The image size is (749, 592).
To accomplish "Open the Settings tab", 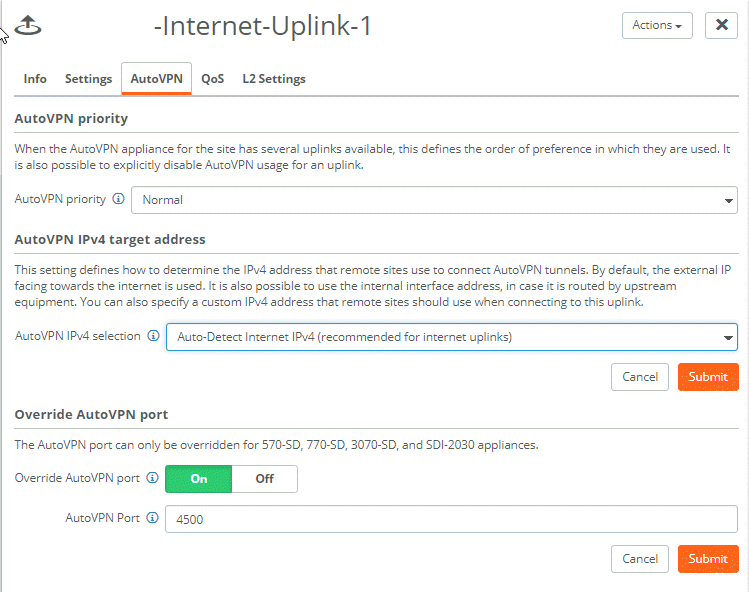I will (88, 79).
